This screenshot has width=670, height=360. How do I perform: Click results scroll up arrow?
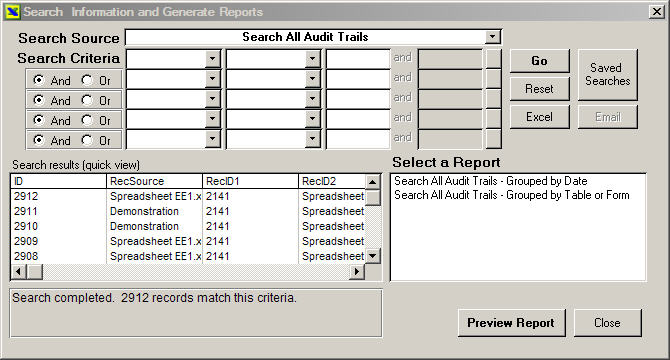tap(373, 181)
